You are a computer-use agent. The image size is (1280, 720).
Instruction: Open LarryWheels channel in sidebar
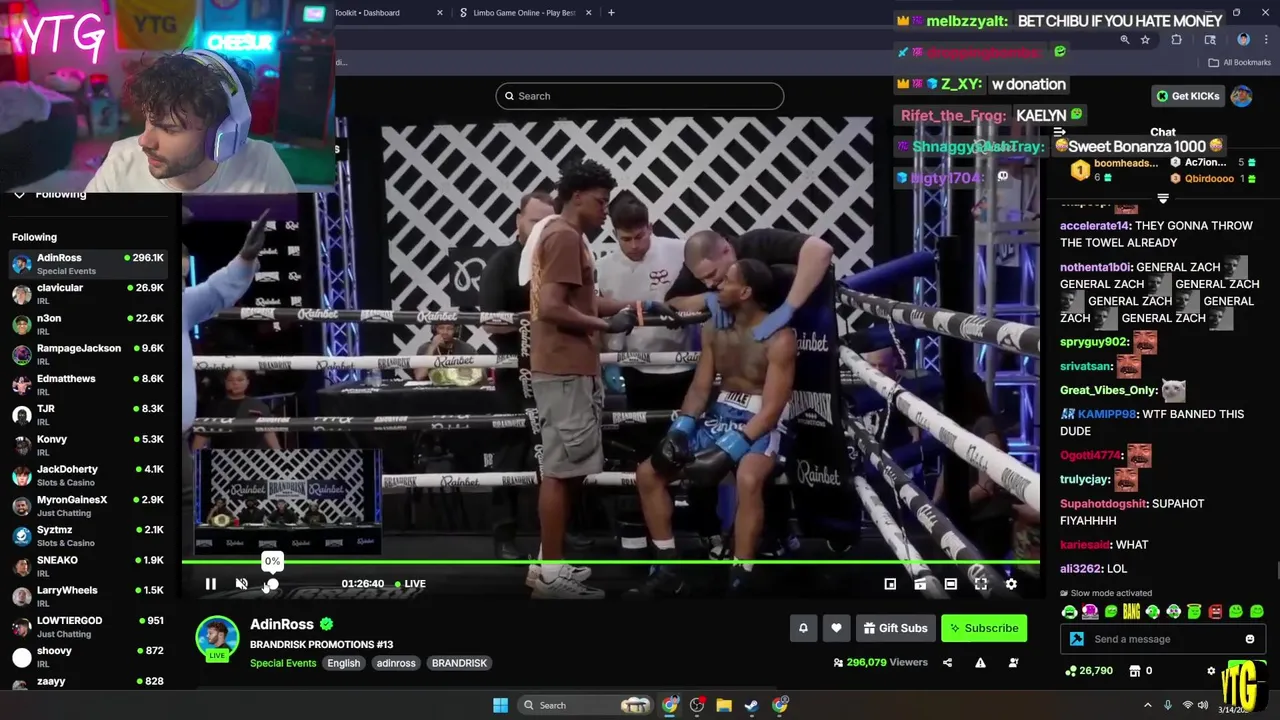(x=90, y=596)
